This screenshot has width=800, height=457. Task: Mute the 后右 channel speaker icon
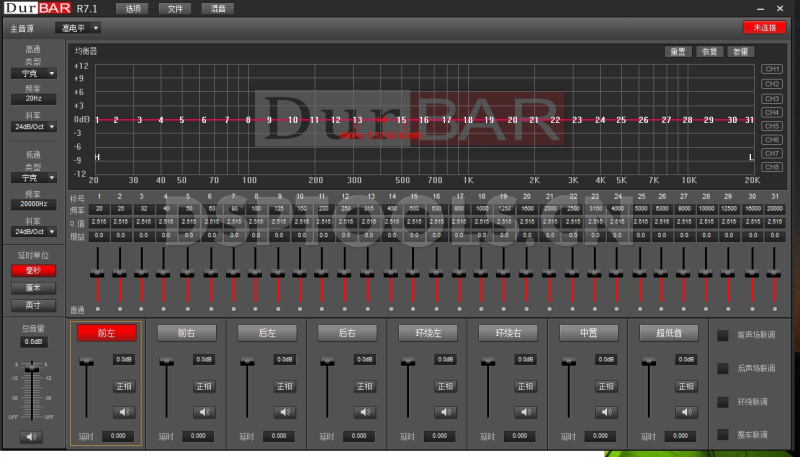(x=365, y=411)
